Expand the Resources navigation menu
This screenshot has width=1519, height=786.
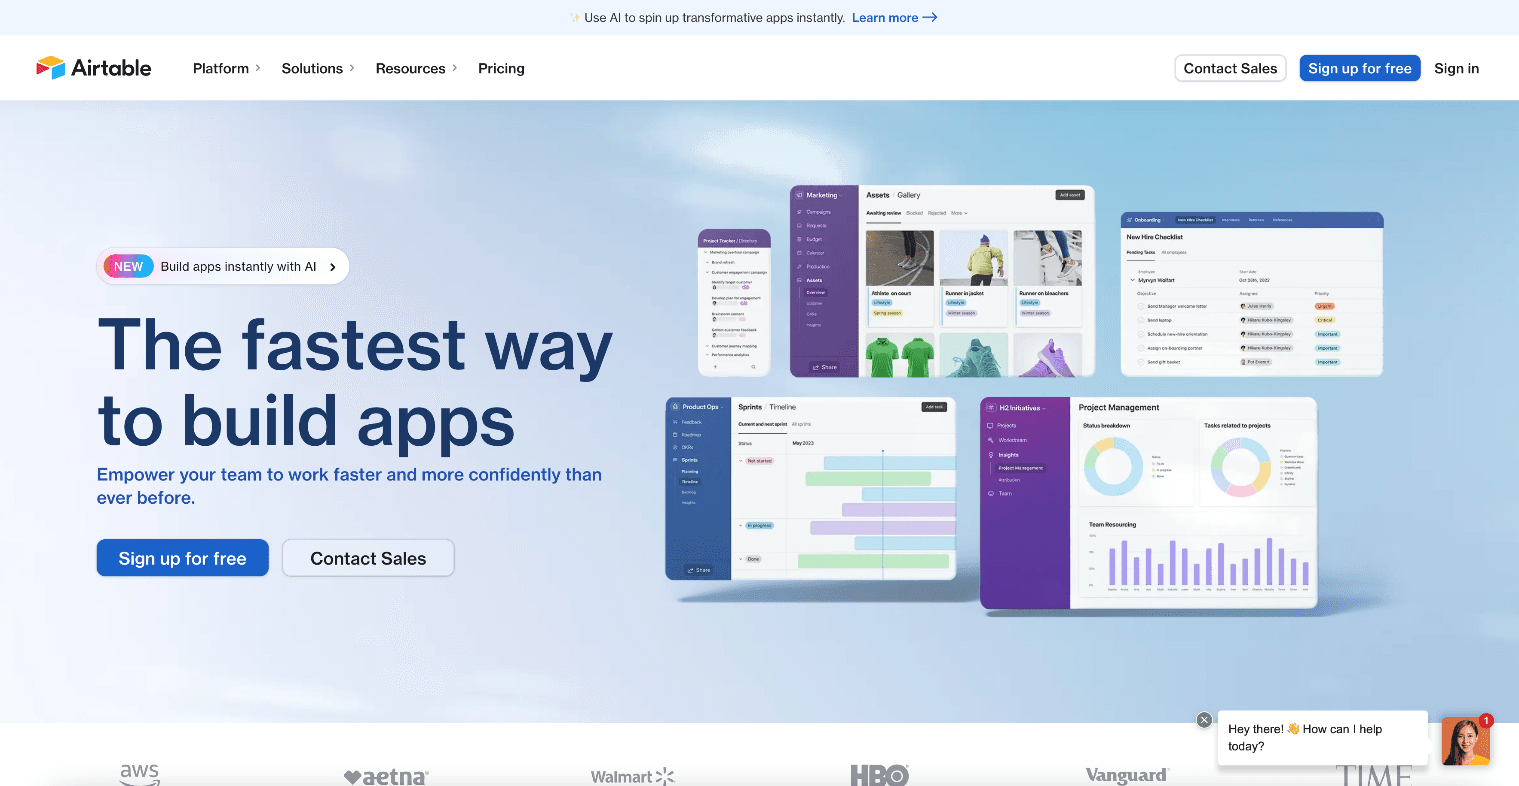(416, 68)
